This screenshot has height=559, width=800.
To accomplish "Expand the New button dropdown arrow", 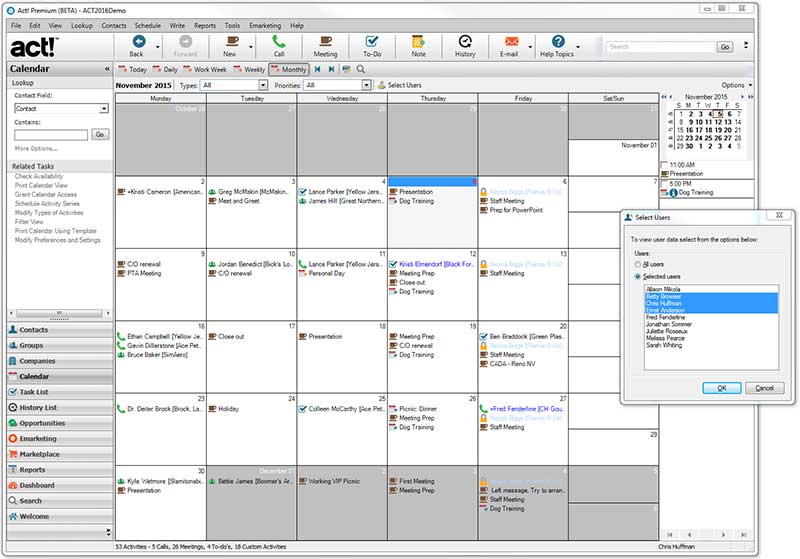I will [251, 47].
